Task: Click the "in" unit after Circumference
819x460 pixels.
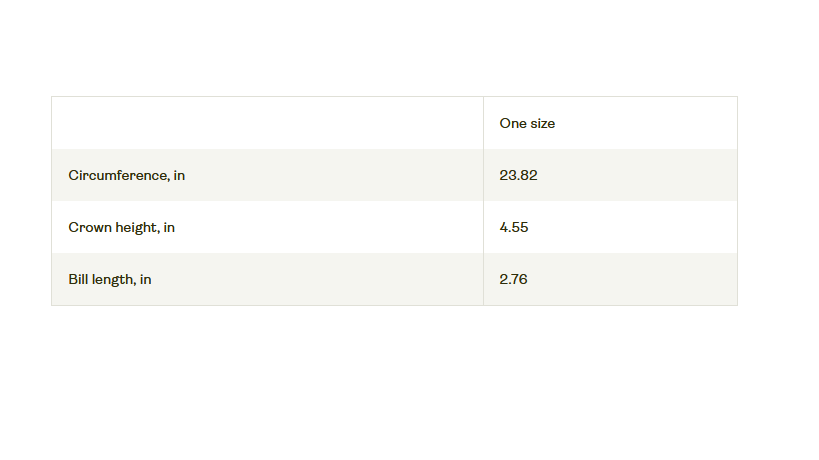Action: pos(179,175)
